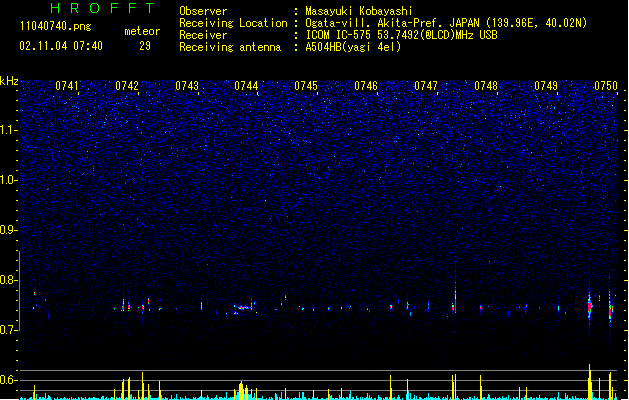This screenshot has width=629, height=400.
Task: Click the ICOM IC-575 53.7492 MHz receiver text
Action: point(401,35)
